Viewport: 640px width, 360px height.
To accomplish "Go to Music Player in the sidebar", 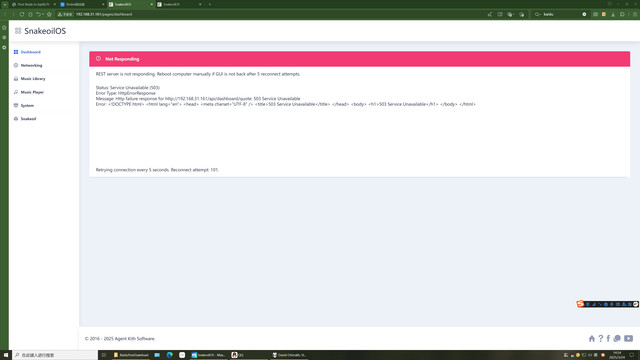I will 32,92.
